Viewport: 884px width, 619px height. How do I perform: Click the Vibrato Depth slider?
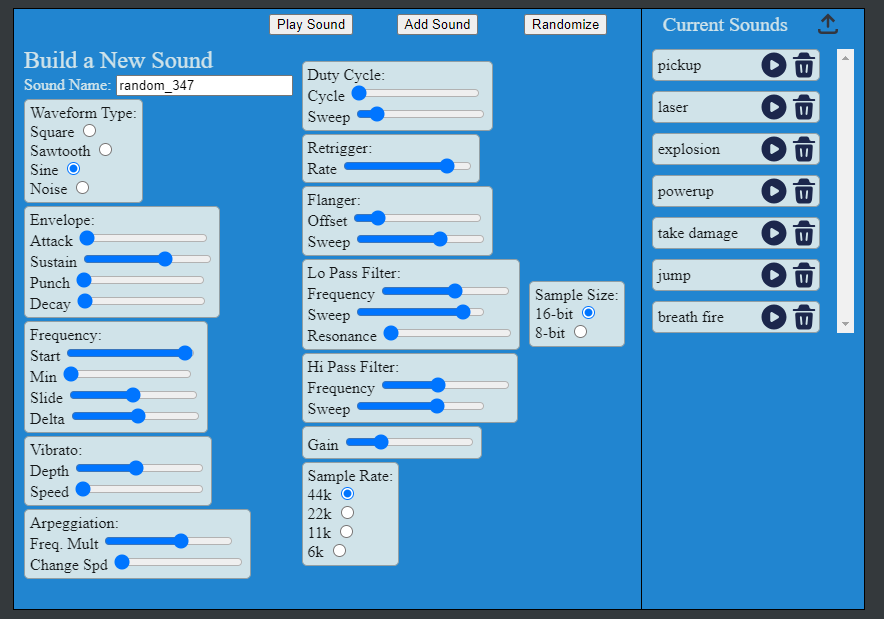[x=139, y=468]
